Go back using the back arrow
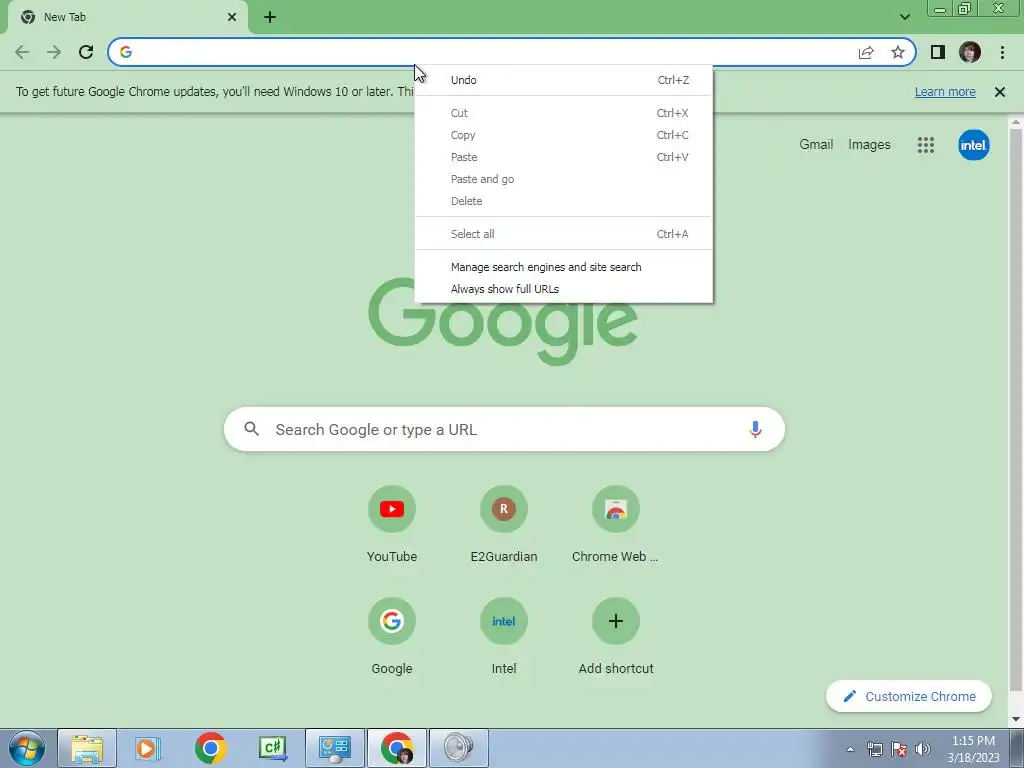 pyautogui.click(x=22, y=52)
